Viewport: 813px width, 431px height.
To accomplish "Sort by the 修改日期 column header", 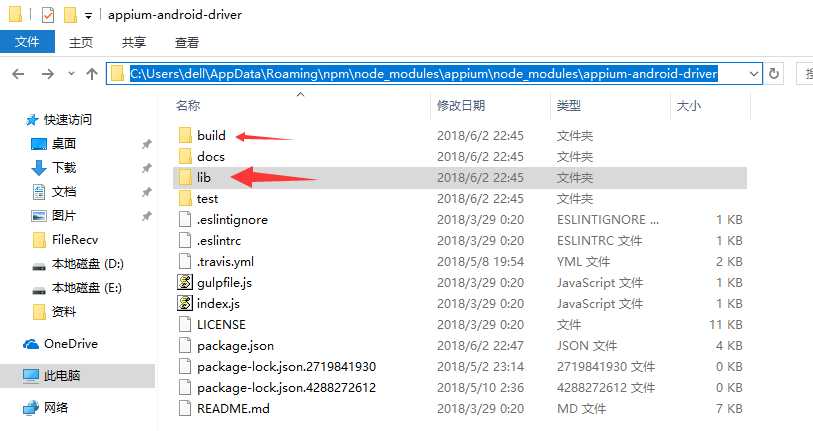I will pyautogui.click(x=461, y=106).
